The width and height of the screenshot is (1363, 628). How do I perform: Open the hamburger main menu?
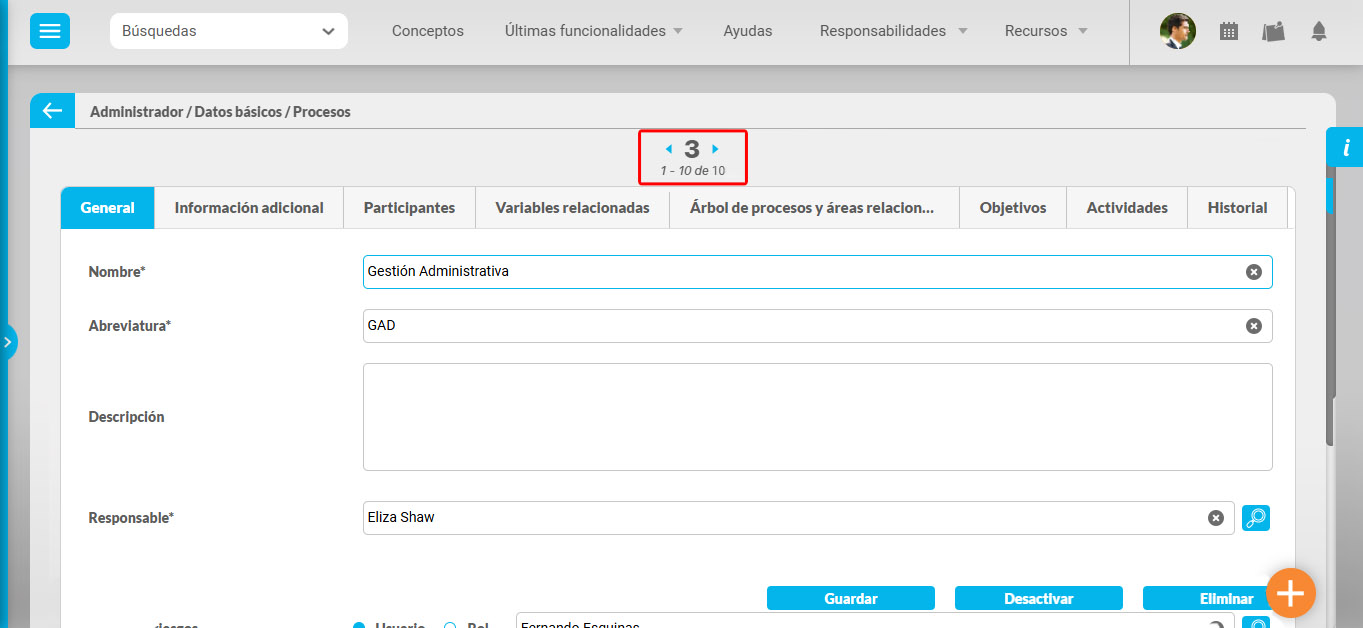[x=49, y=31]
